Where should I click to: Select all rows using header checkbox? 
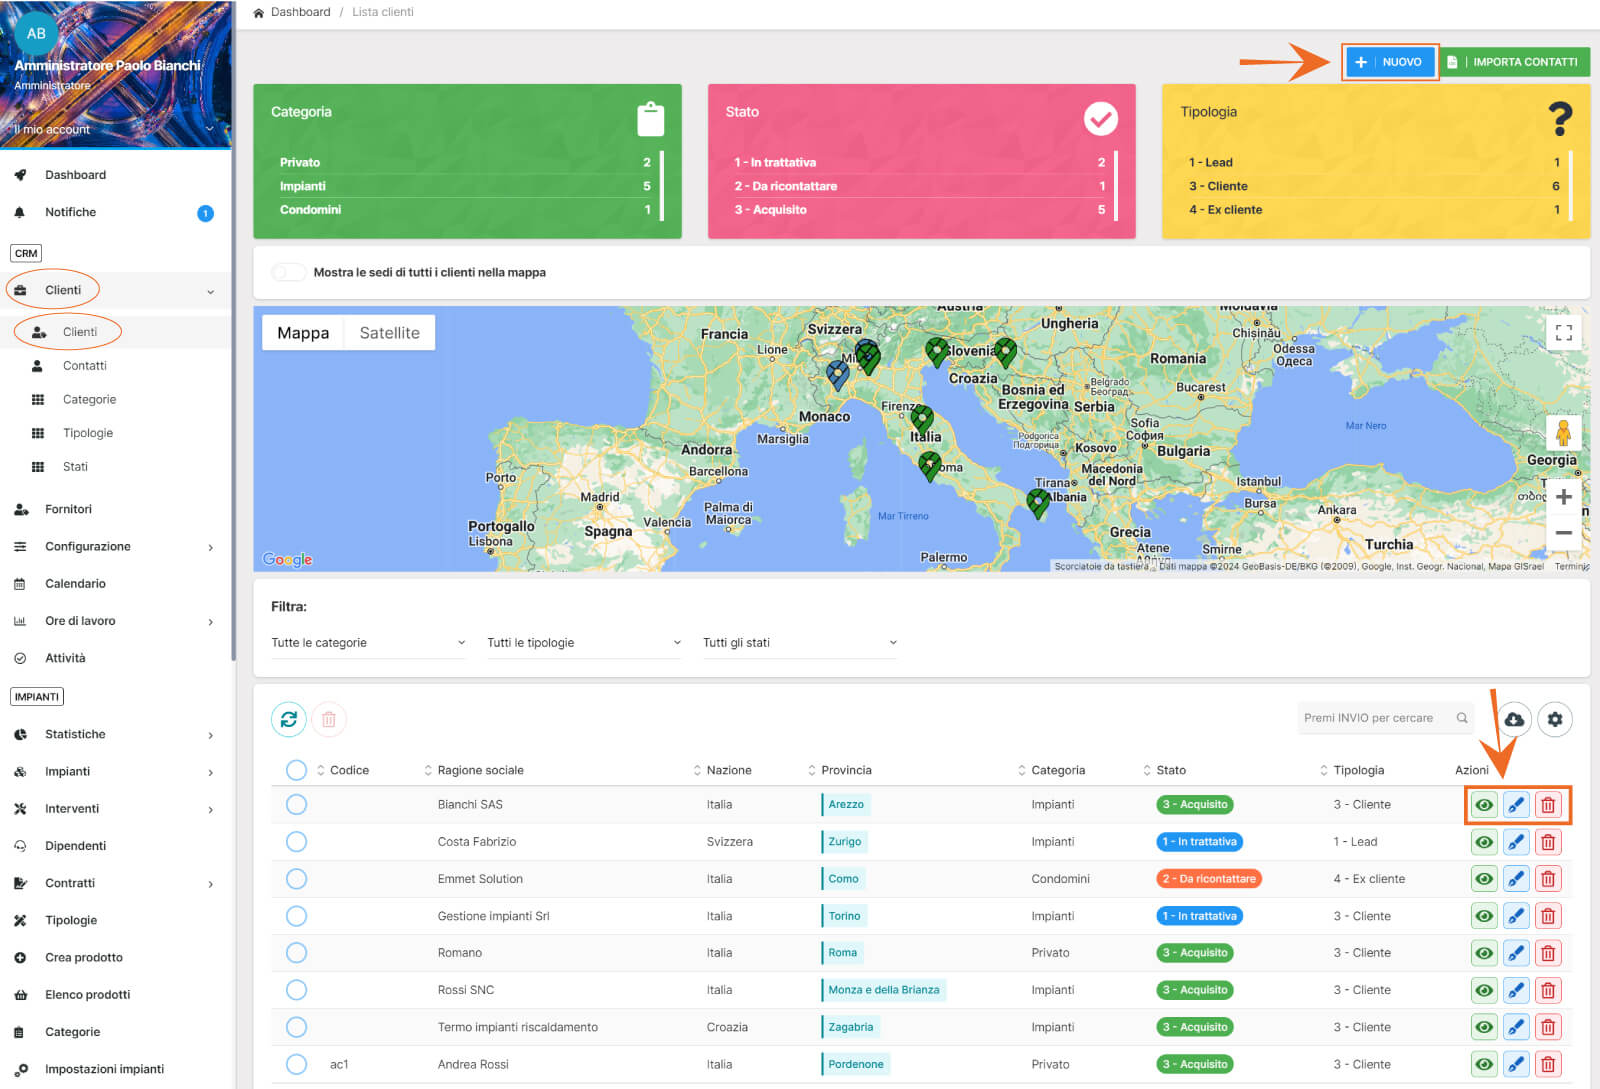296,770
